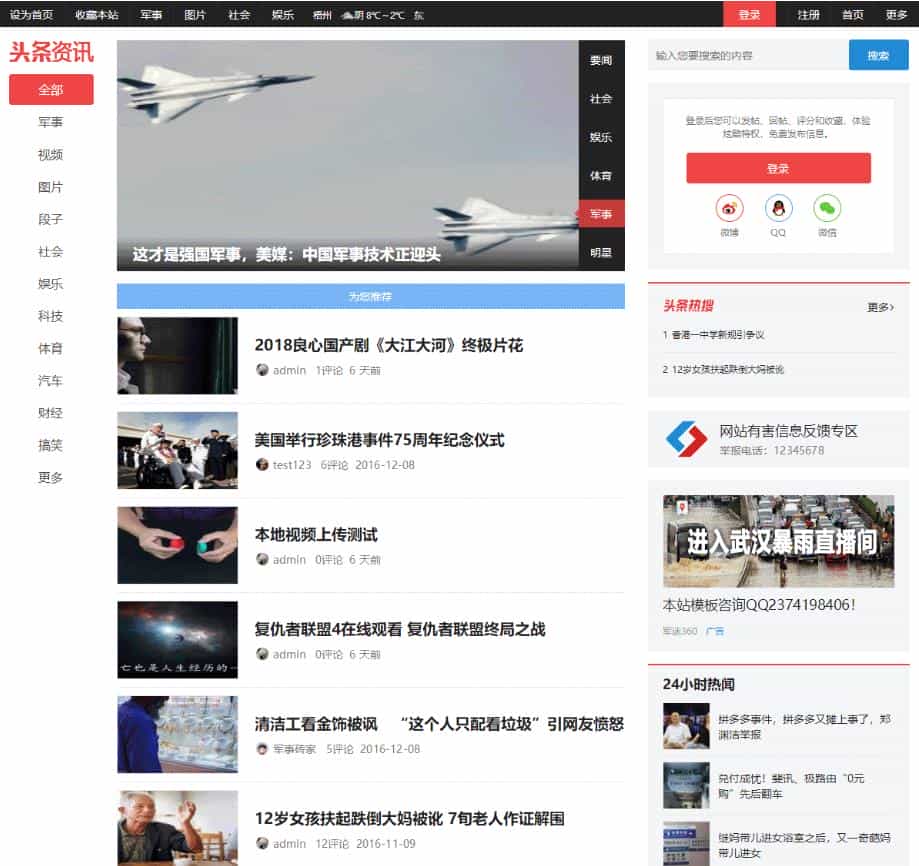The width and height of the screenshot is (919, 866).
Task: Open 更多 in the top-right navigation
Action: click(896, 15)
